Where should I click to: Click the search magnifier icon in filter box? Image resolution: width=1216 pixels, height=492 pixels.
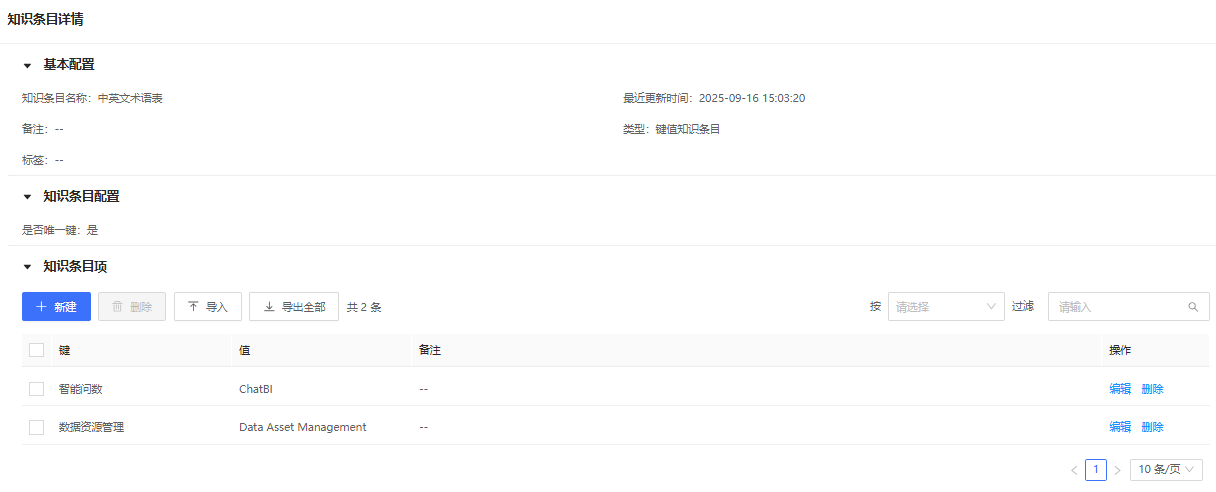pyautogui.click(x=1192, y=307)
